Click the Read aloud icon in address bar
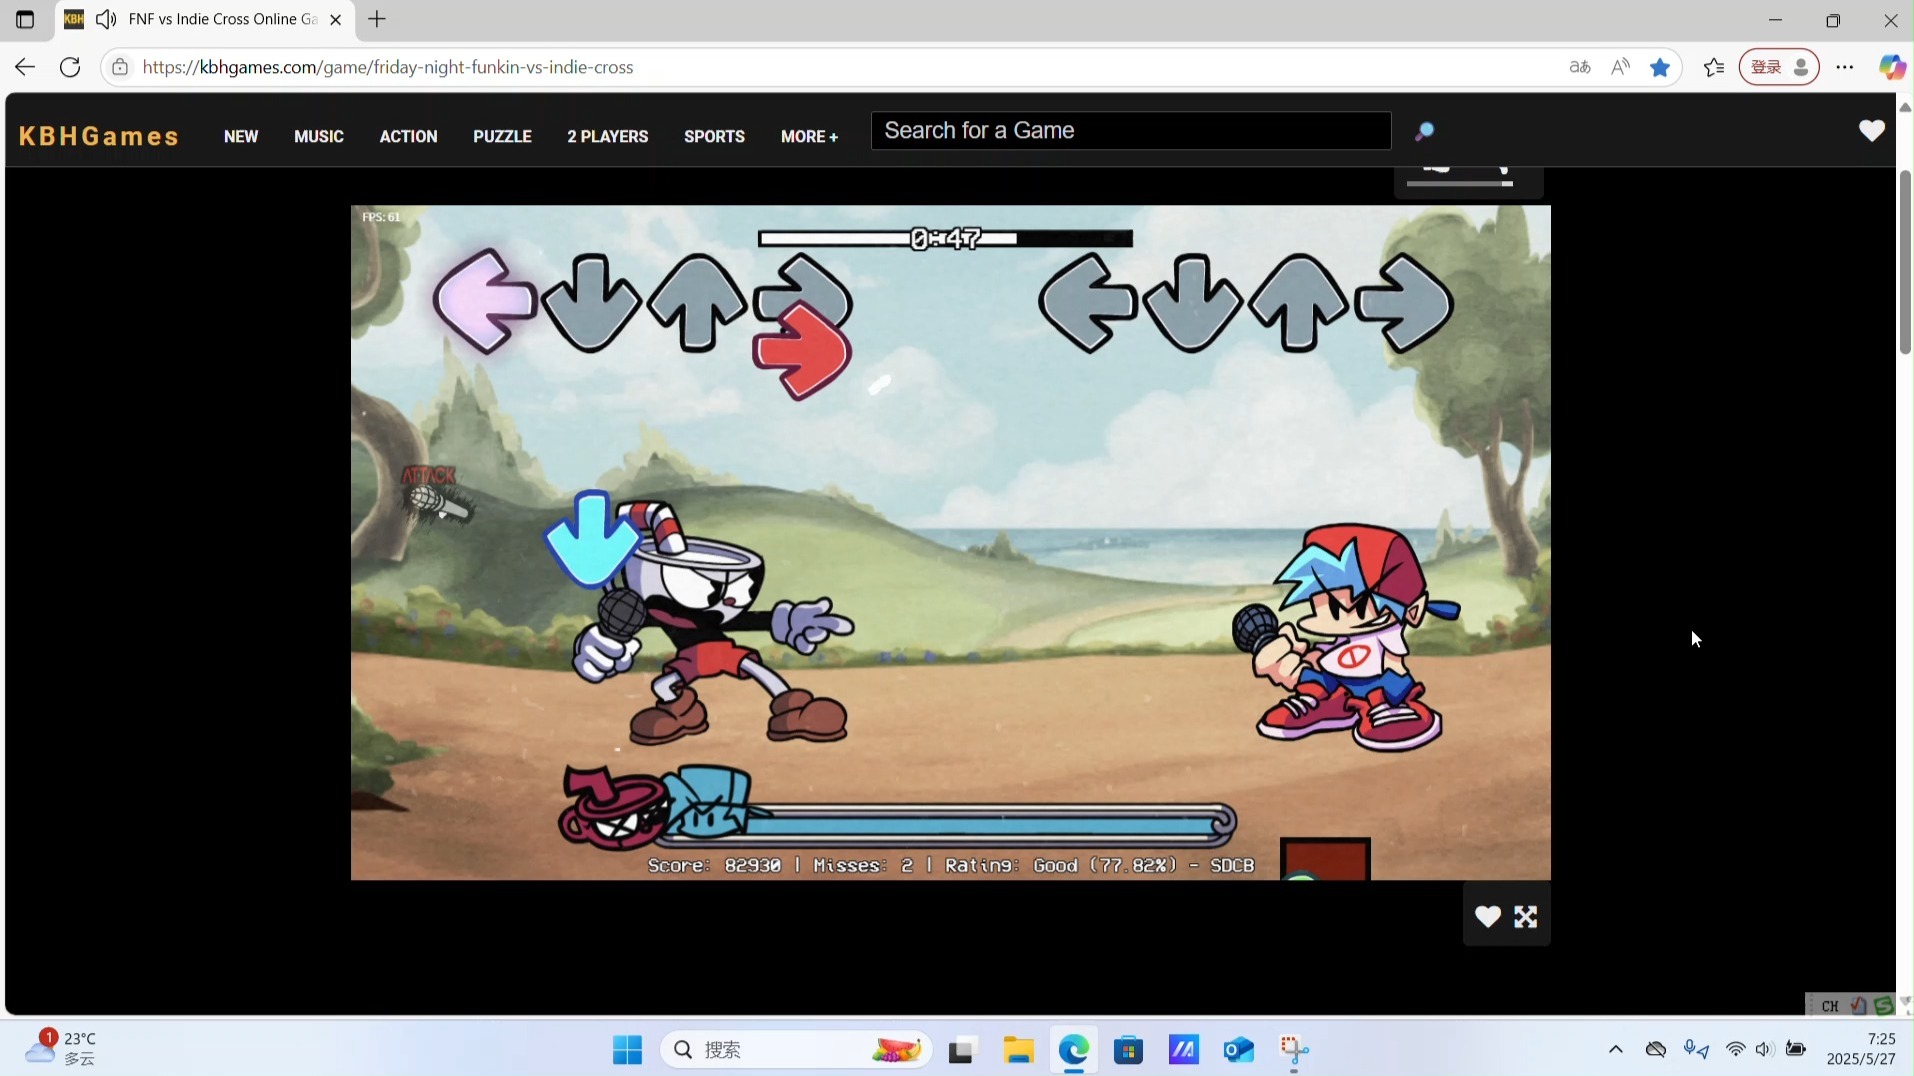Image resolution: width=1914 pixels, height=1076 pixels. point(1620,67)
